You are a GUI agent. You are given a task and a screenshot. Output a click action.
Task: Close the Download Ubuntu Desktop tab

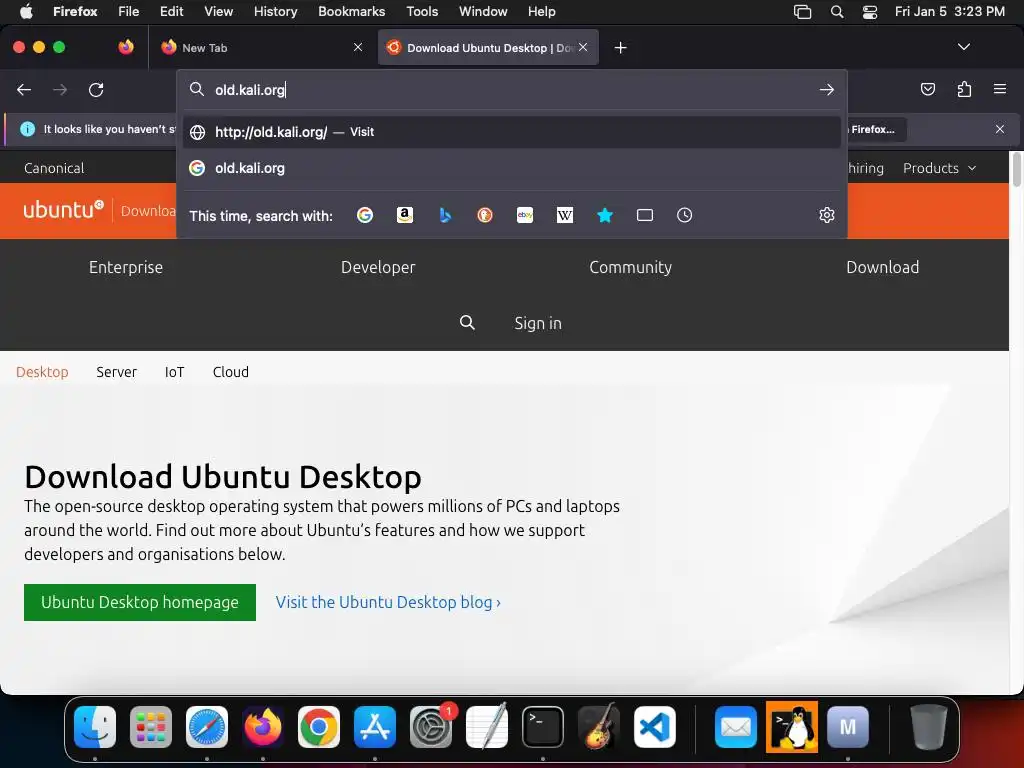click(583, 47)
